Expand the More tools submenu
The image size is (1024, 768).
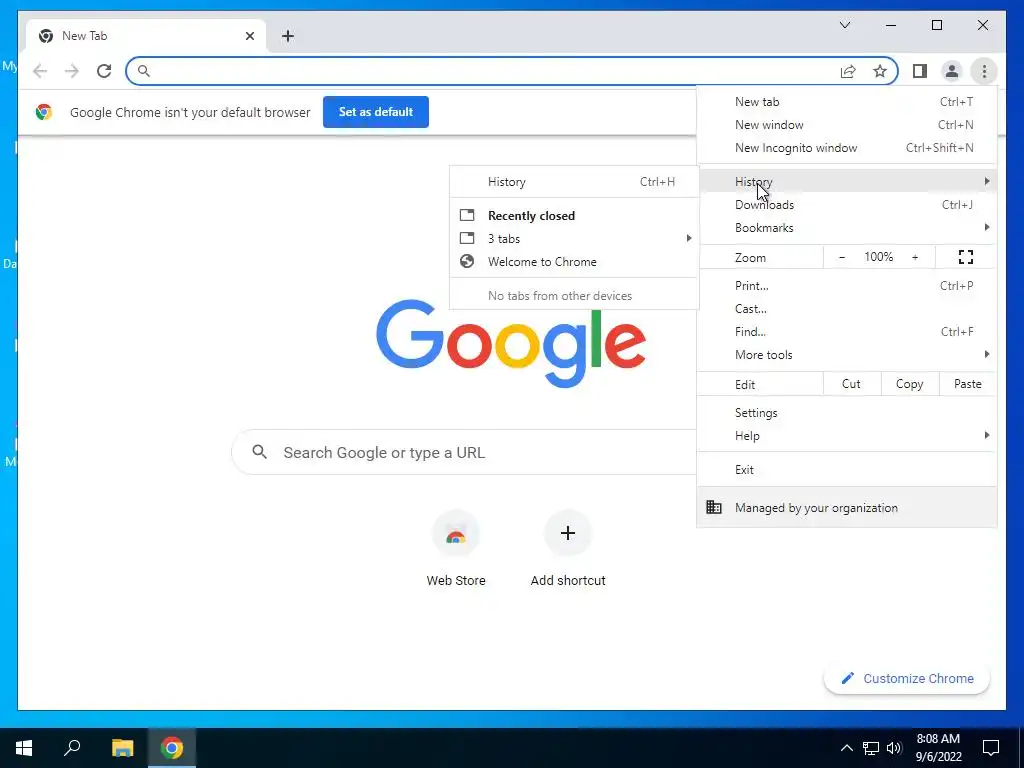coord(846,355)
